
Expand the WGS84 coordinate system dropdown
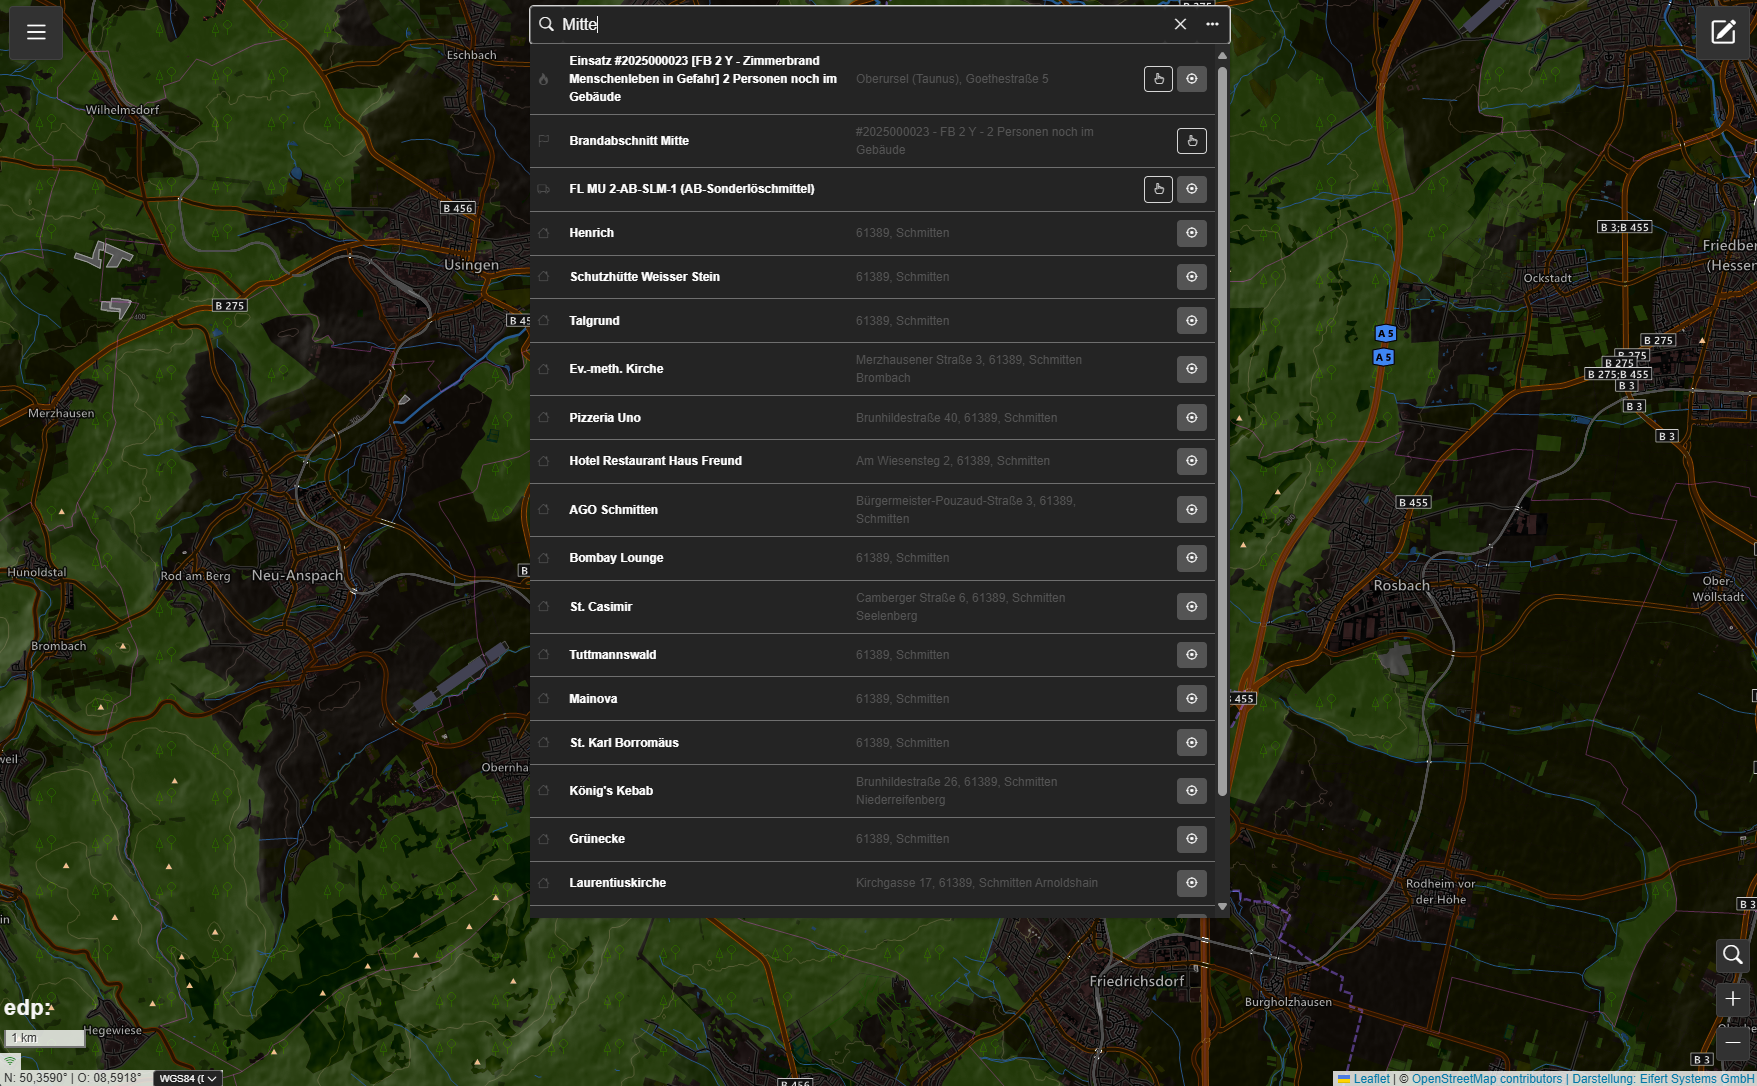pyautogui.click(x=188, y=1078)
